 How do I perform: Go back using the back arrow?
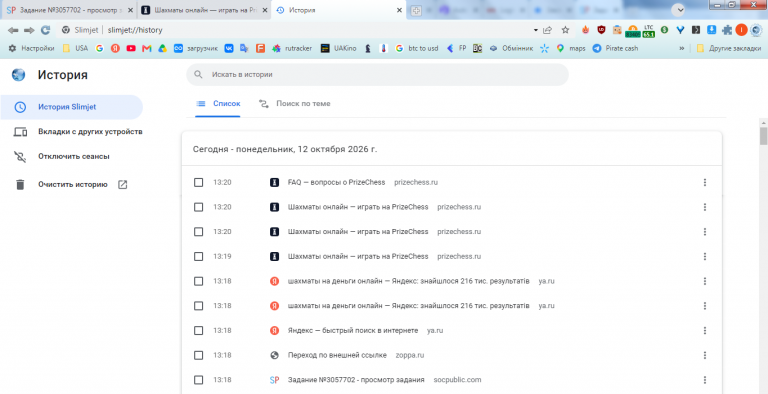click(13, 30)
